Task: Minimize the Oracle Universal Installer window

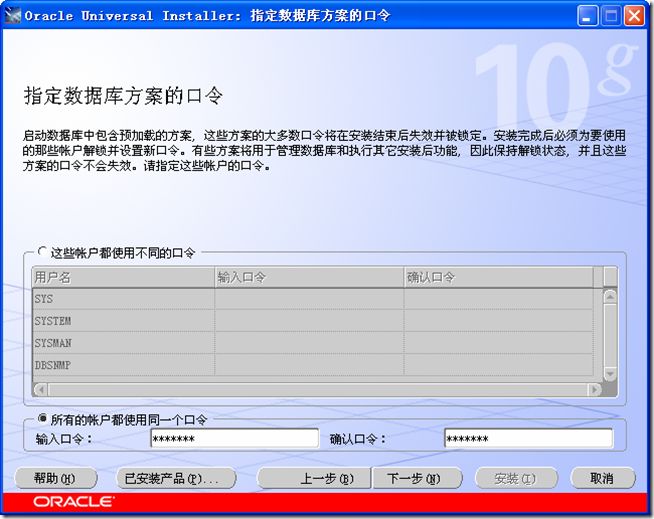Action: (587, 16)
